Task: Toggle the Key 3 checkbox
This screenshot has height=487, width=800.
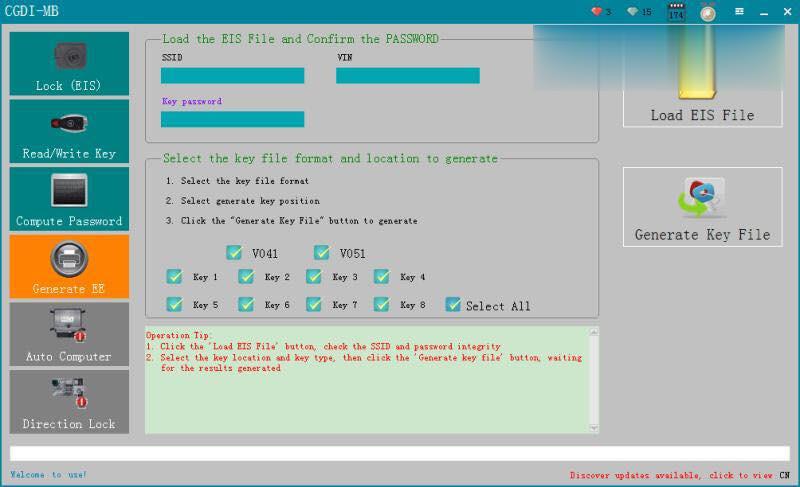Action: (x=313, y=276)
